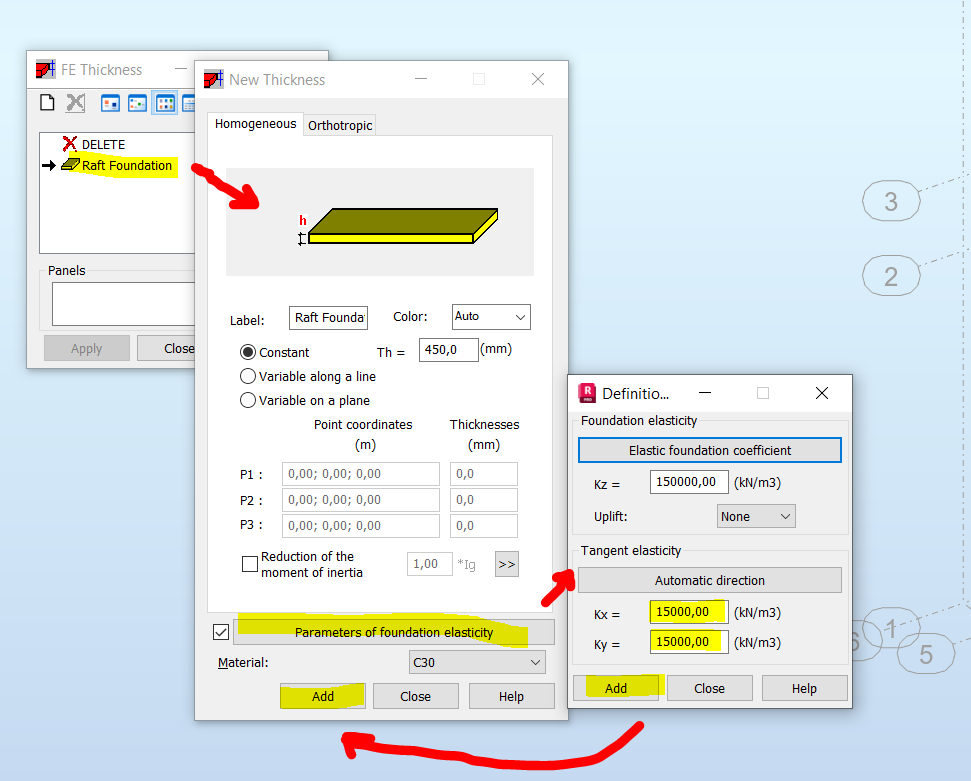Open the Uplift dropdown showing None
The image size is (971, 781).
point(756,515)
